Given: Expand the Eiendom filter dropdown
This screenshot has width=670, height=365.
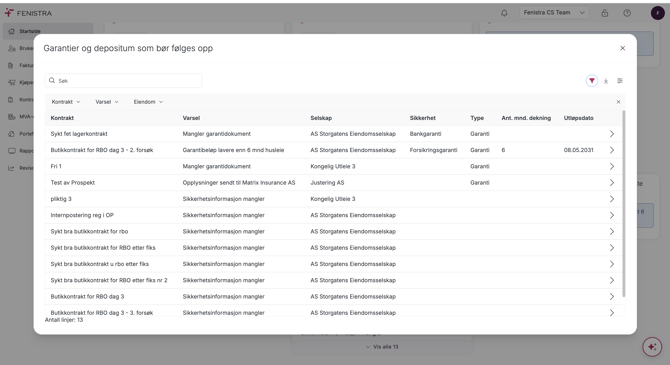Looking at the screenshot, I should tap(148, 102).
